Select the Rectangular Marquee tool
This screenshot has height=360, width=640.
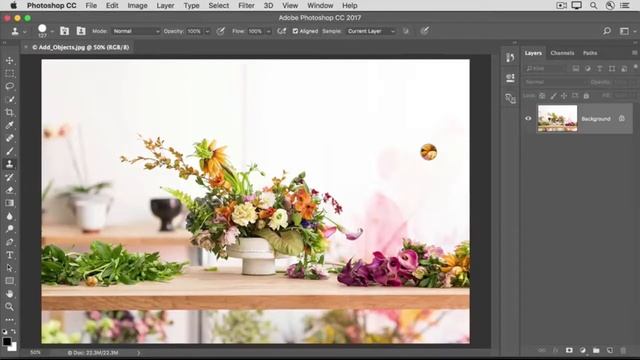click(x=9, y=73)
